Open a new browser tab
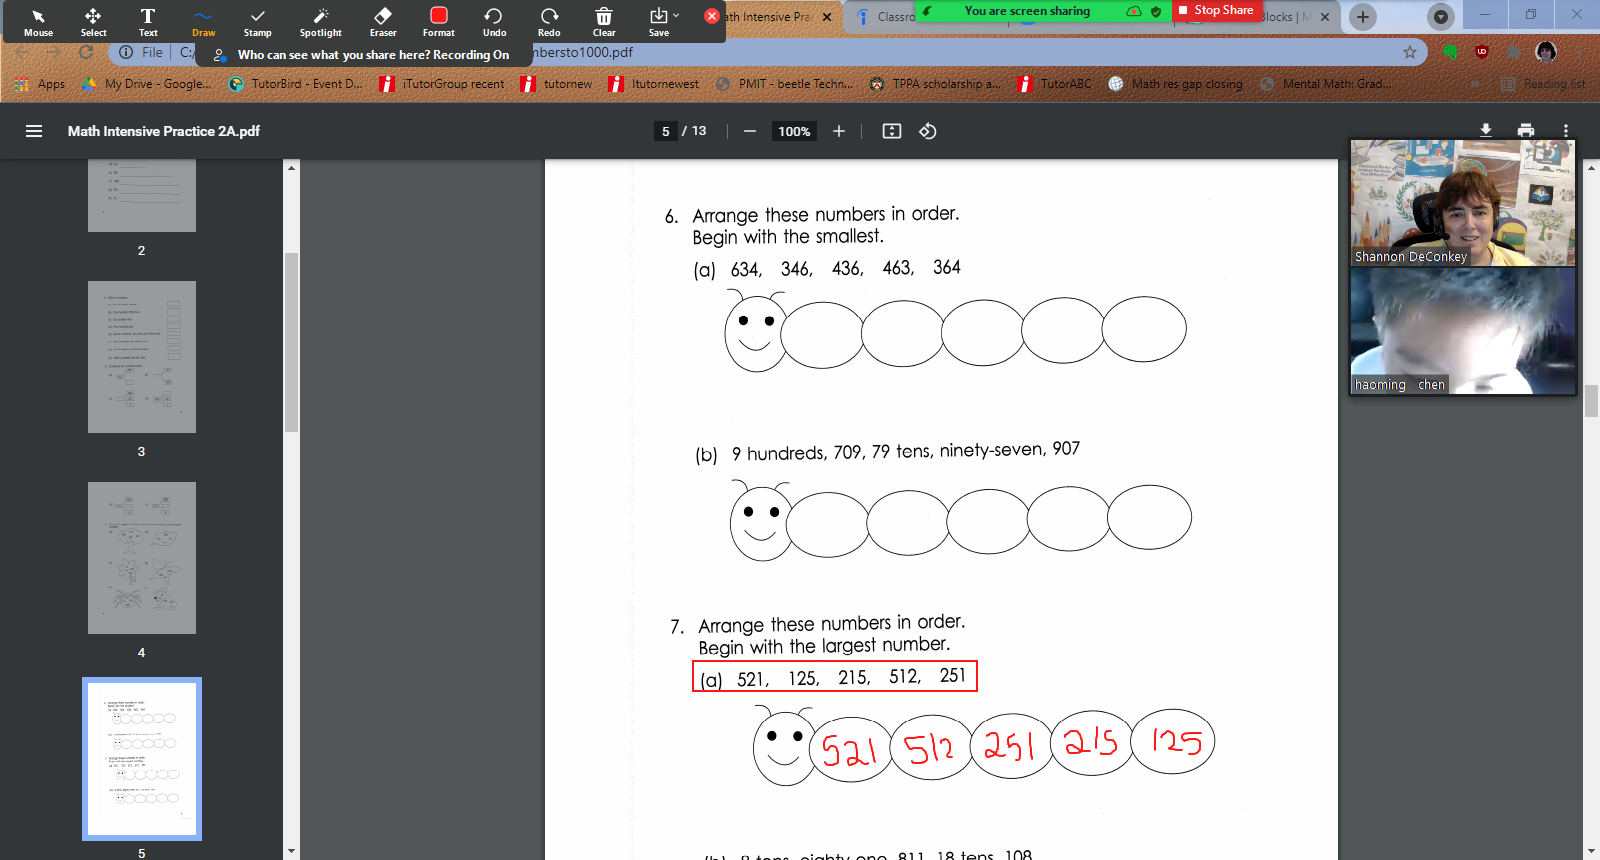1600x860 pixels. click(x=1363, y=17)
